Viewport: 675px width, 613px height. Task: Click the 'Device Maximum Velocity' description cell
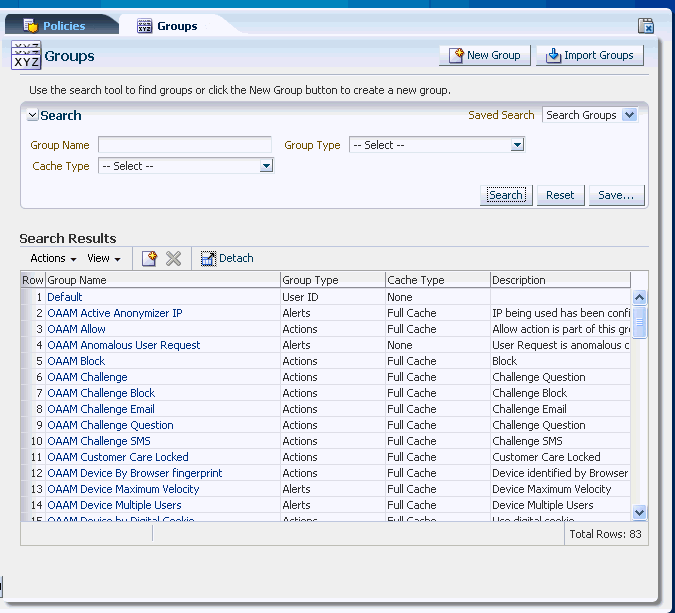(x=560, y=489)
